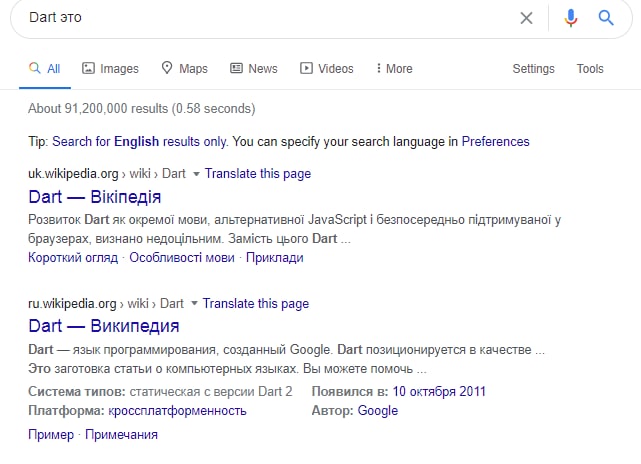
Task: Open 'Пример' sitelink
Action: [x=51, y=435]
